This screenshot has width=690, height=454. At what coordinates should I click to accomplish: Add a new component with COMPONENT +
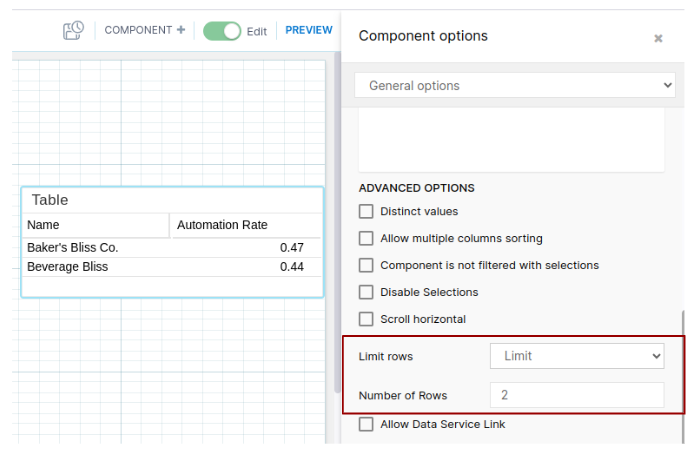click(145, 30)
